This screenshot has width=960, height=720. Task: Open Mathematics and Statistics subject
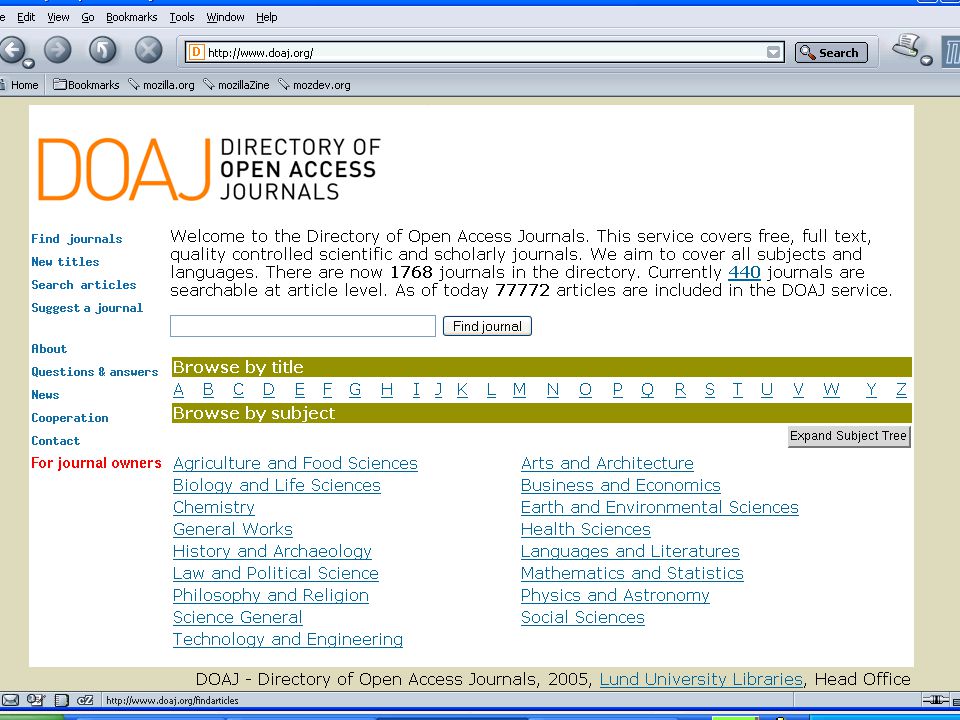pyautogui.click(x=632, y=574)
